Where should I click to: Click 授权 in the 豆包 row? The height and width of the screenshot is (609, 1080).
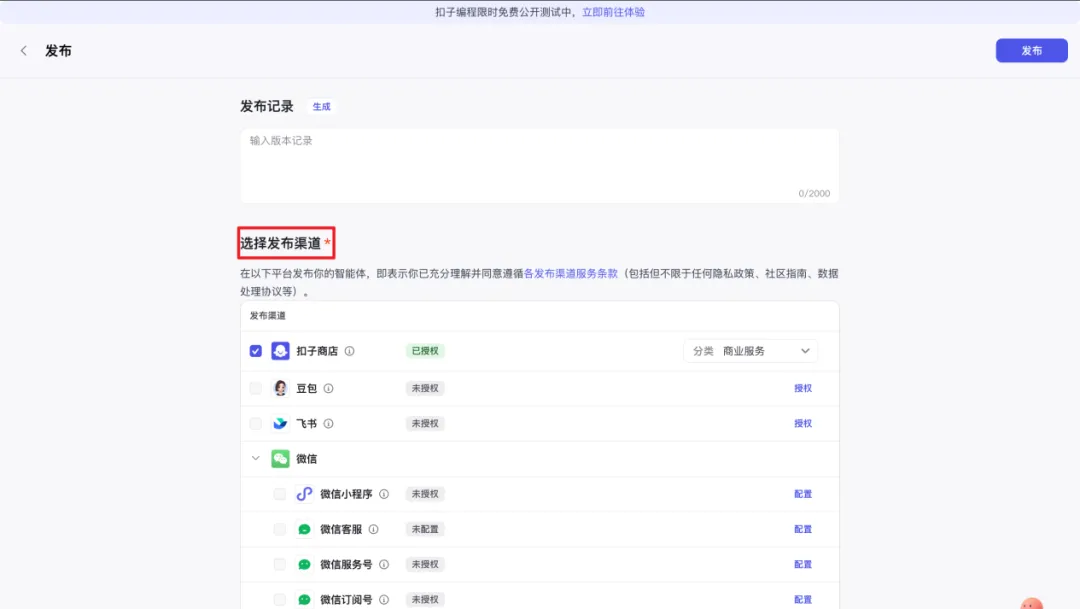pos(802,388)
